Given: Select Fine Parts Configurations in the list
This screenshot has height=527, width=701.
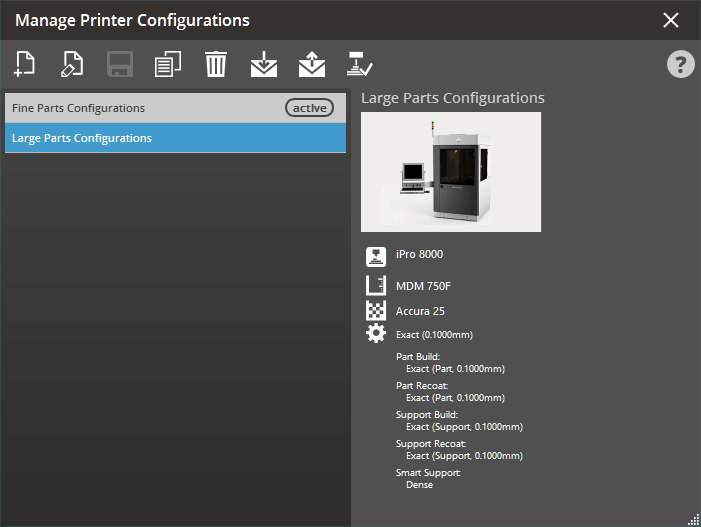Looking at the screenshot, I should [140, 108].
